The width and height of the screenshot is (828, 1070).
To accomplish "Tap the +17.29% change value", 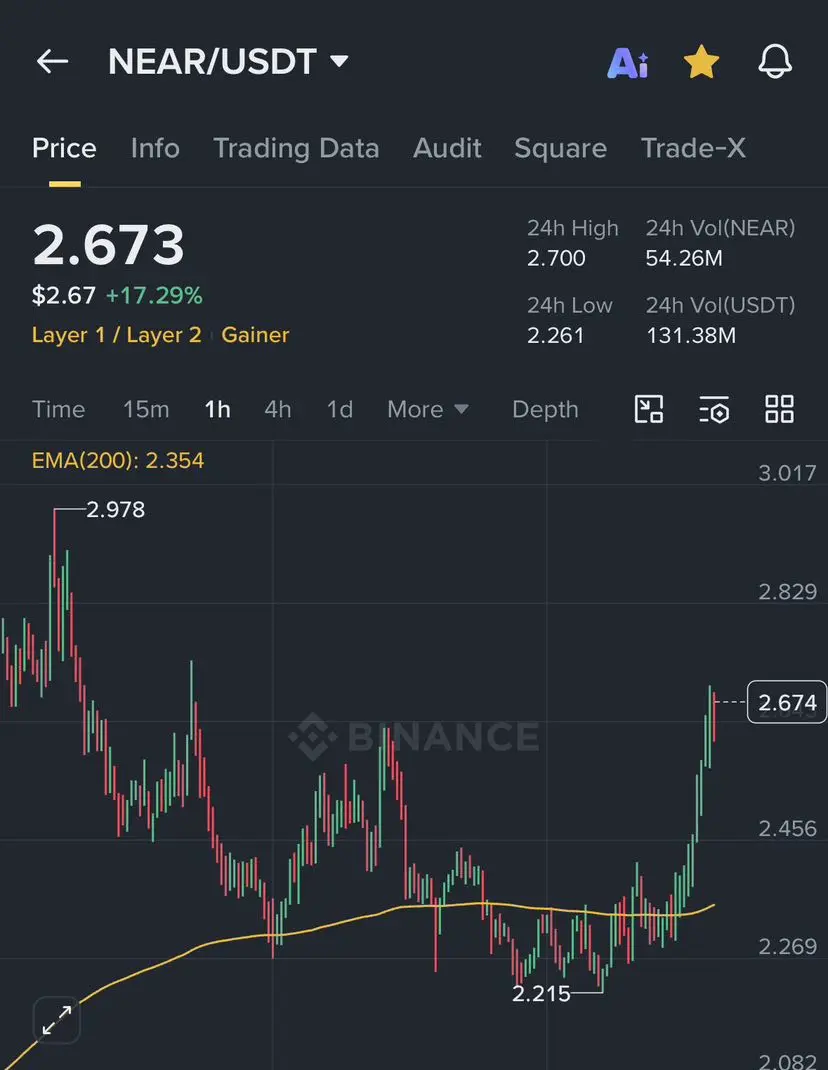I will [154, 295].
